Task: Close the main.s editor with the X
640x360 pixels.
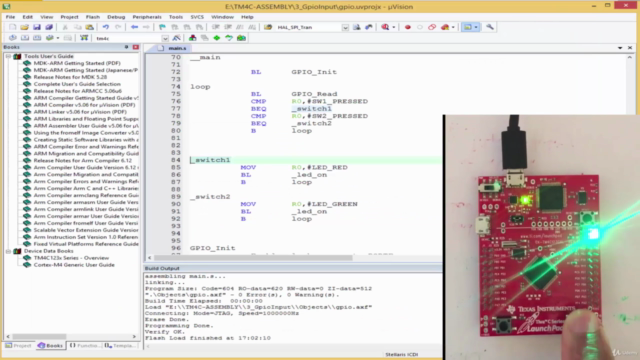Action: [x=630, y=48]
